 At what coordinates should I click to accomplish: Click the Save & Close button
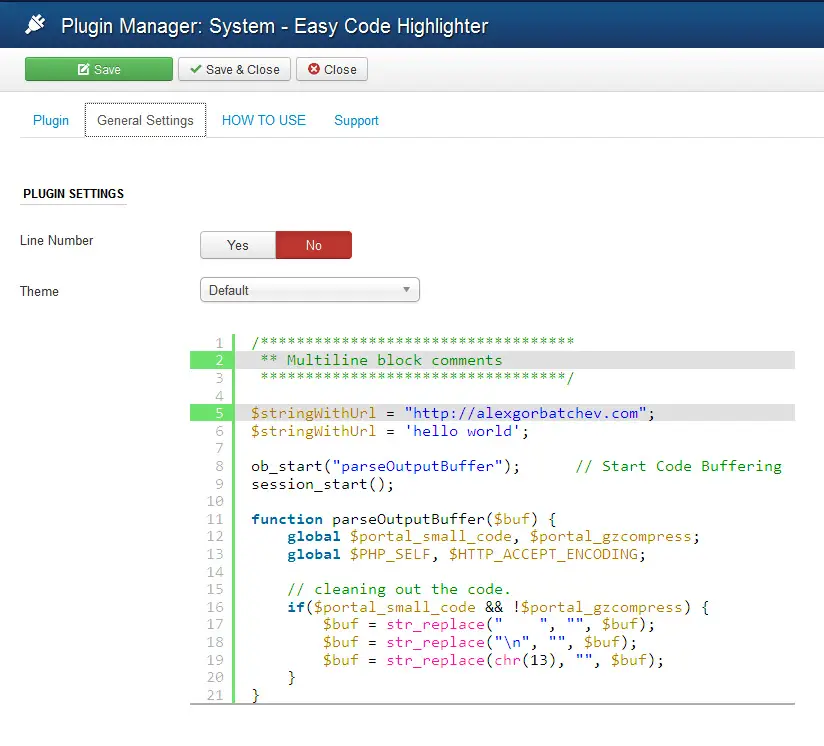coord(234,69)
